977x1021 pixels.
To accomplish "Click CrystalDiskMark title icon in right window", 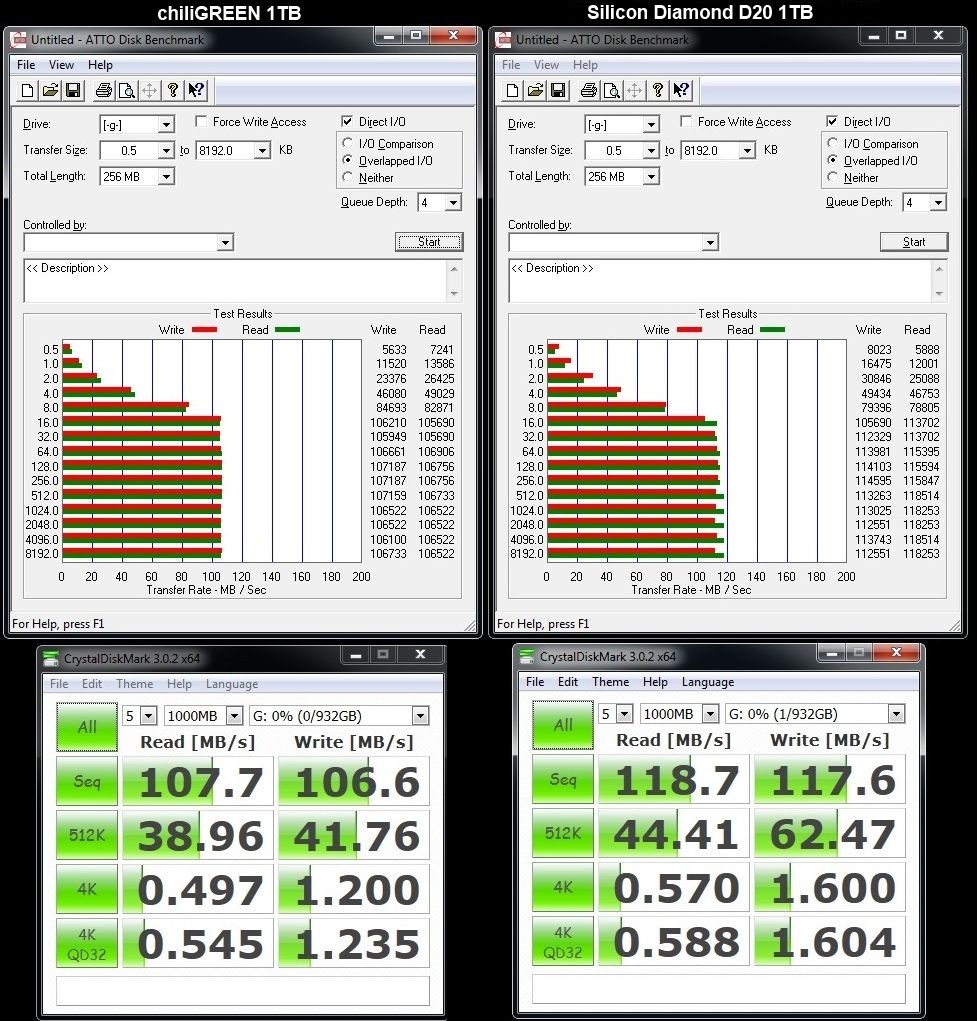I will (527, 657).
